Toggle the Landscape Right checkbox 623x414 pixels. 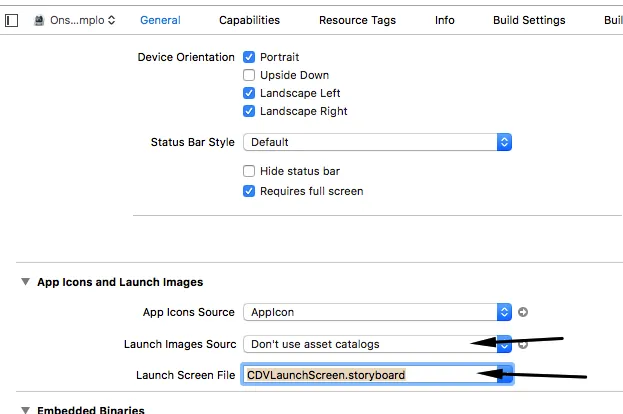(x=249, y=111)
